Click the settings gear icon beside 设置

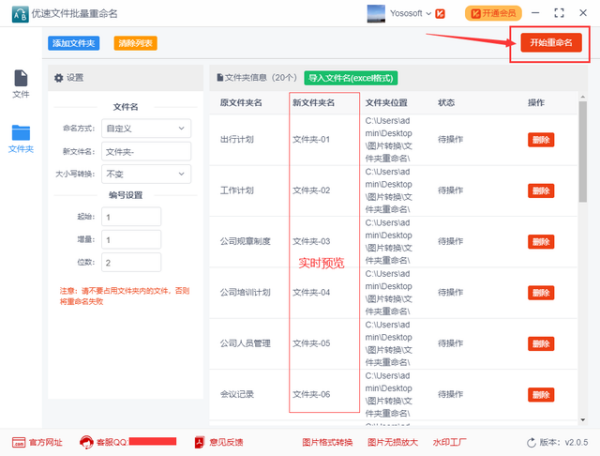coord(59,77)
